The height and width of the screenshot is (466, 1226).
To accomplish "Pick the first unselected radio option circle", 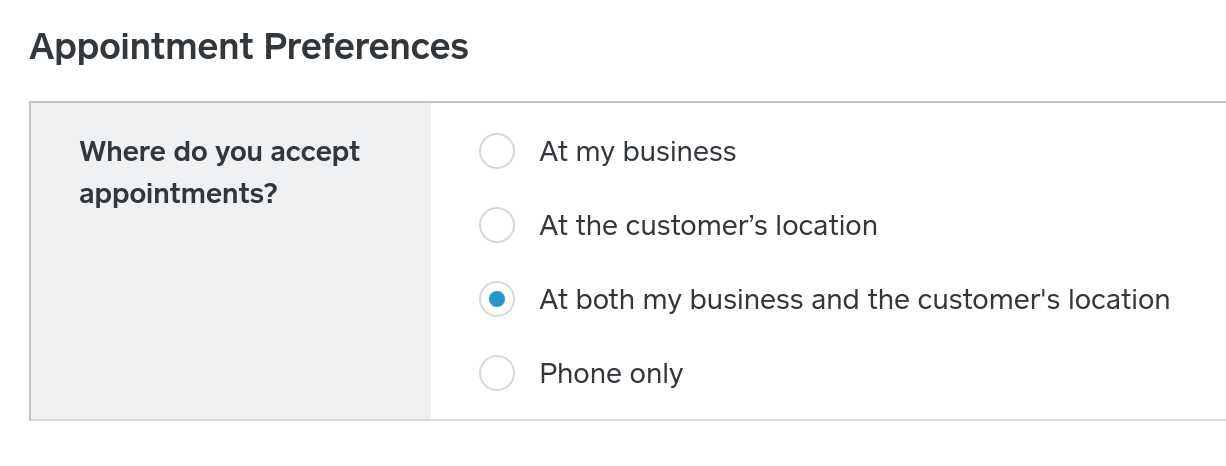I will tap(497, 152).
